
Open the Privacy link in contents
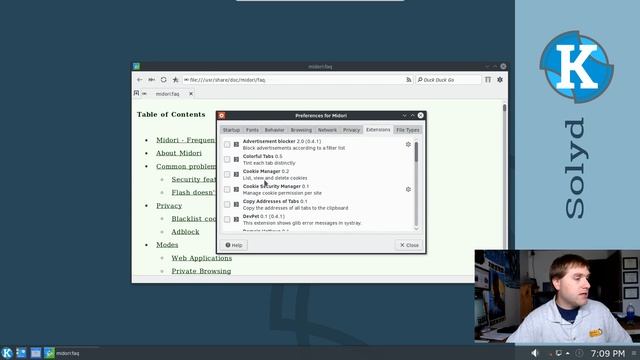coord(169,206)
